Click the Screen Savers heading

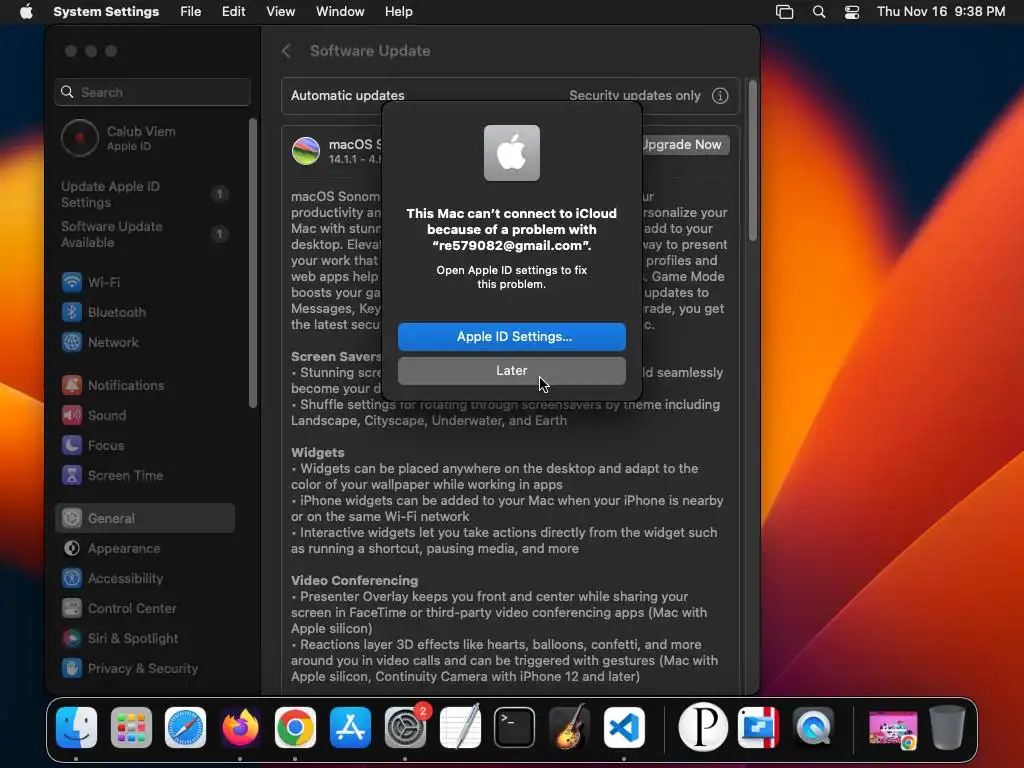pyautogui.click(x=336, y=357)
